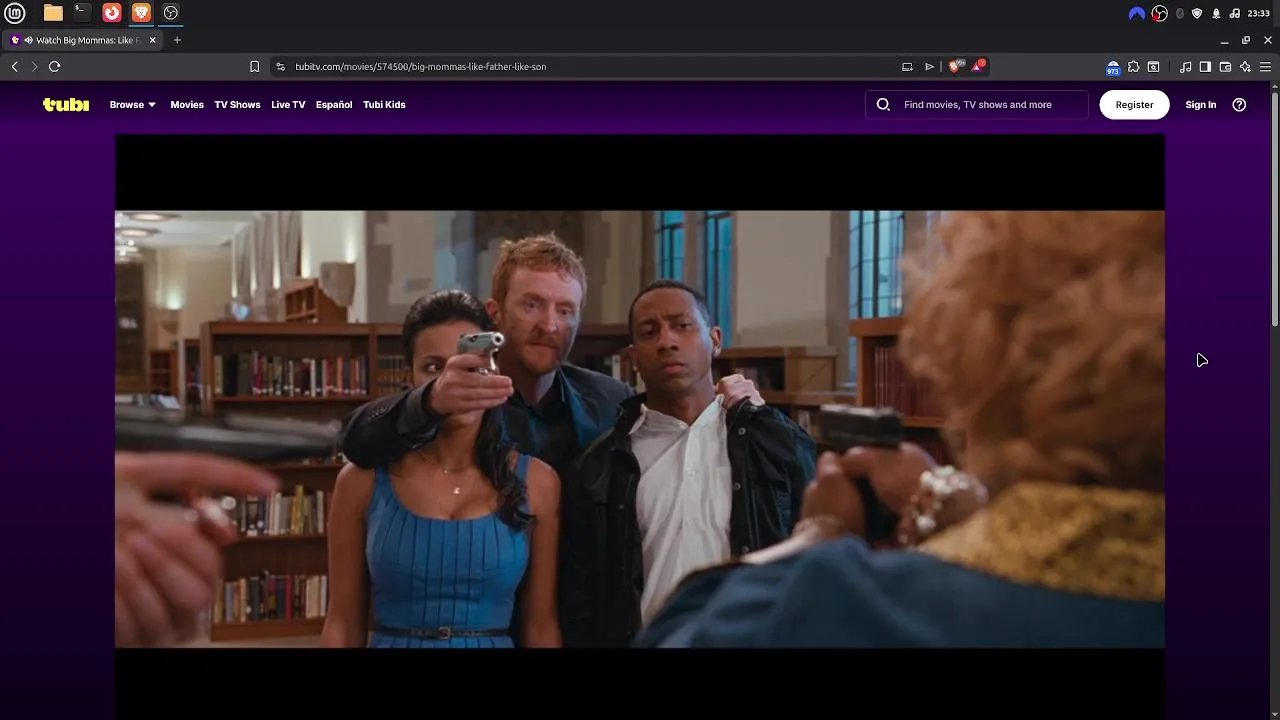Screen dimensions: 1280x720
Task: Reload the current page
Action: (55, 66)
